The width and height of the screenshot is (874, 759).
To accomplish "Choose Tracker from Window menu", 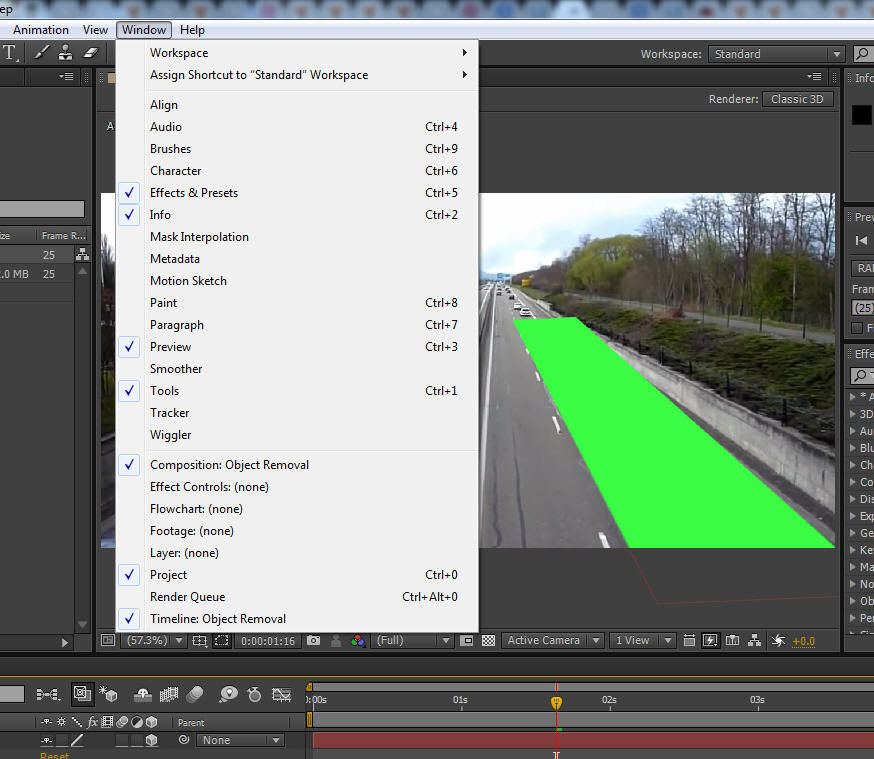I will pyautogui.click(x=298, y=413).
